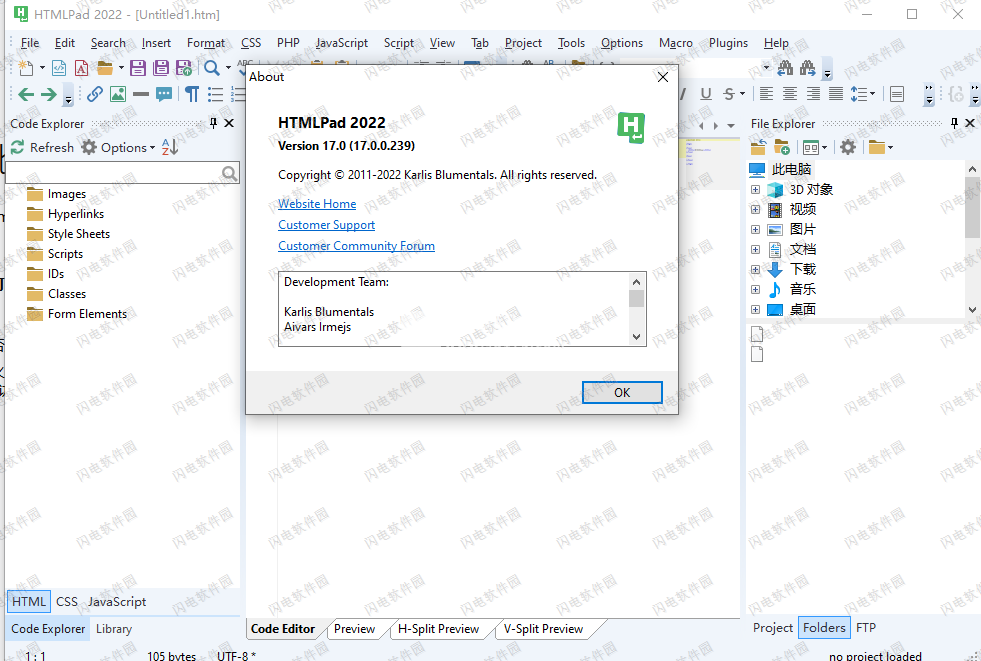Viewport: 981px width, 661px height.
Task: Insert a horizontal rule with the line icon
Action: tap(141, 94)
